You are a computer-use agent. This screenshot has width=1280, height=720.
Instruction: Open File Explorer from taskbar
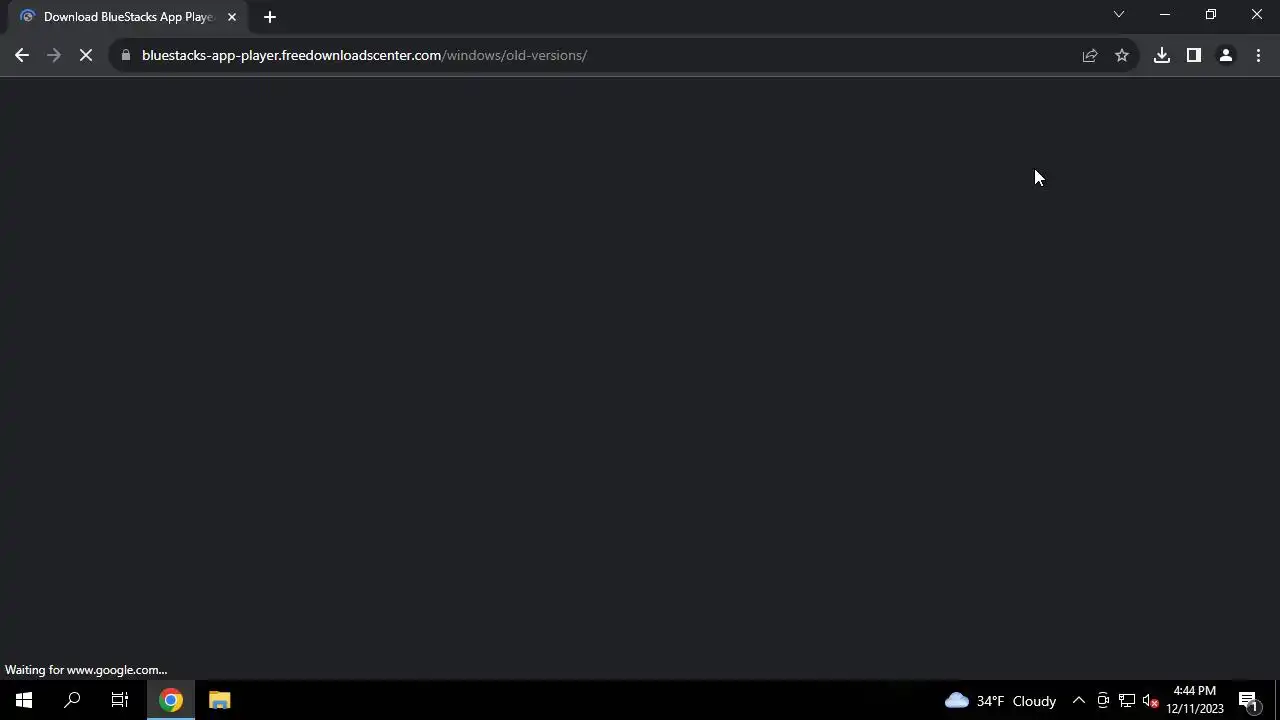[219, 701]
